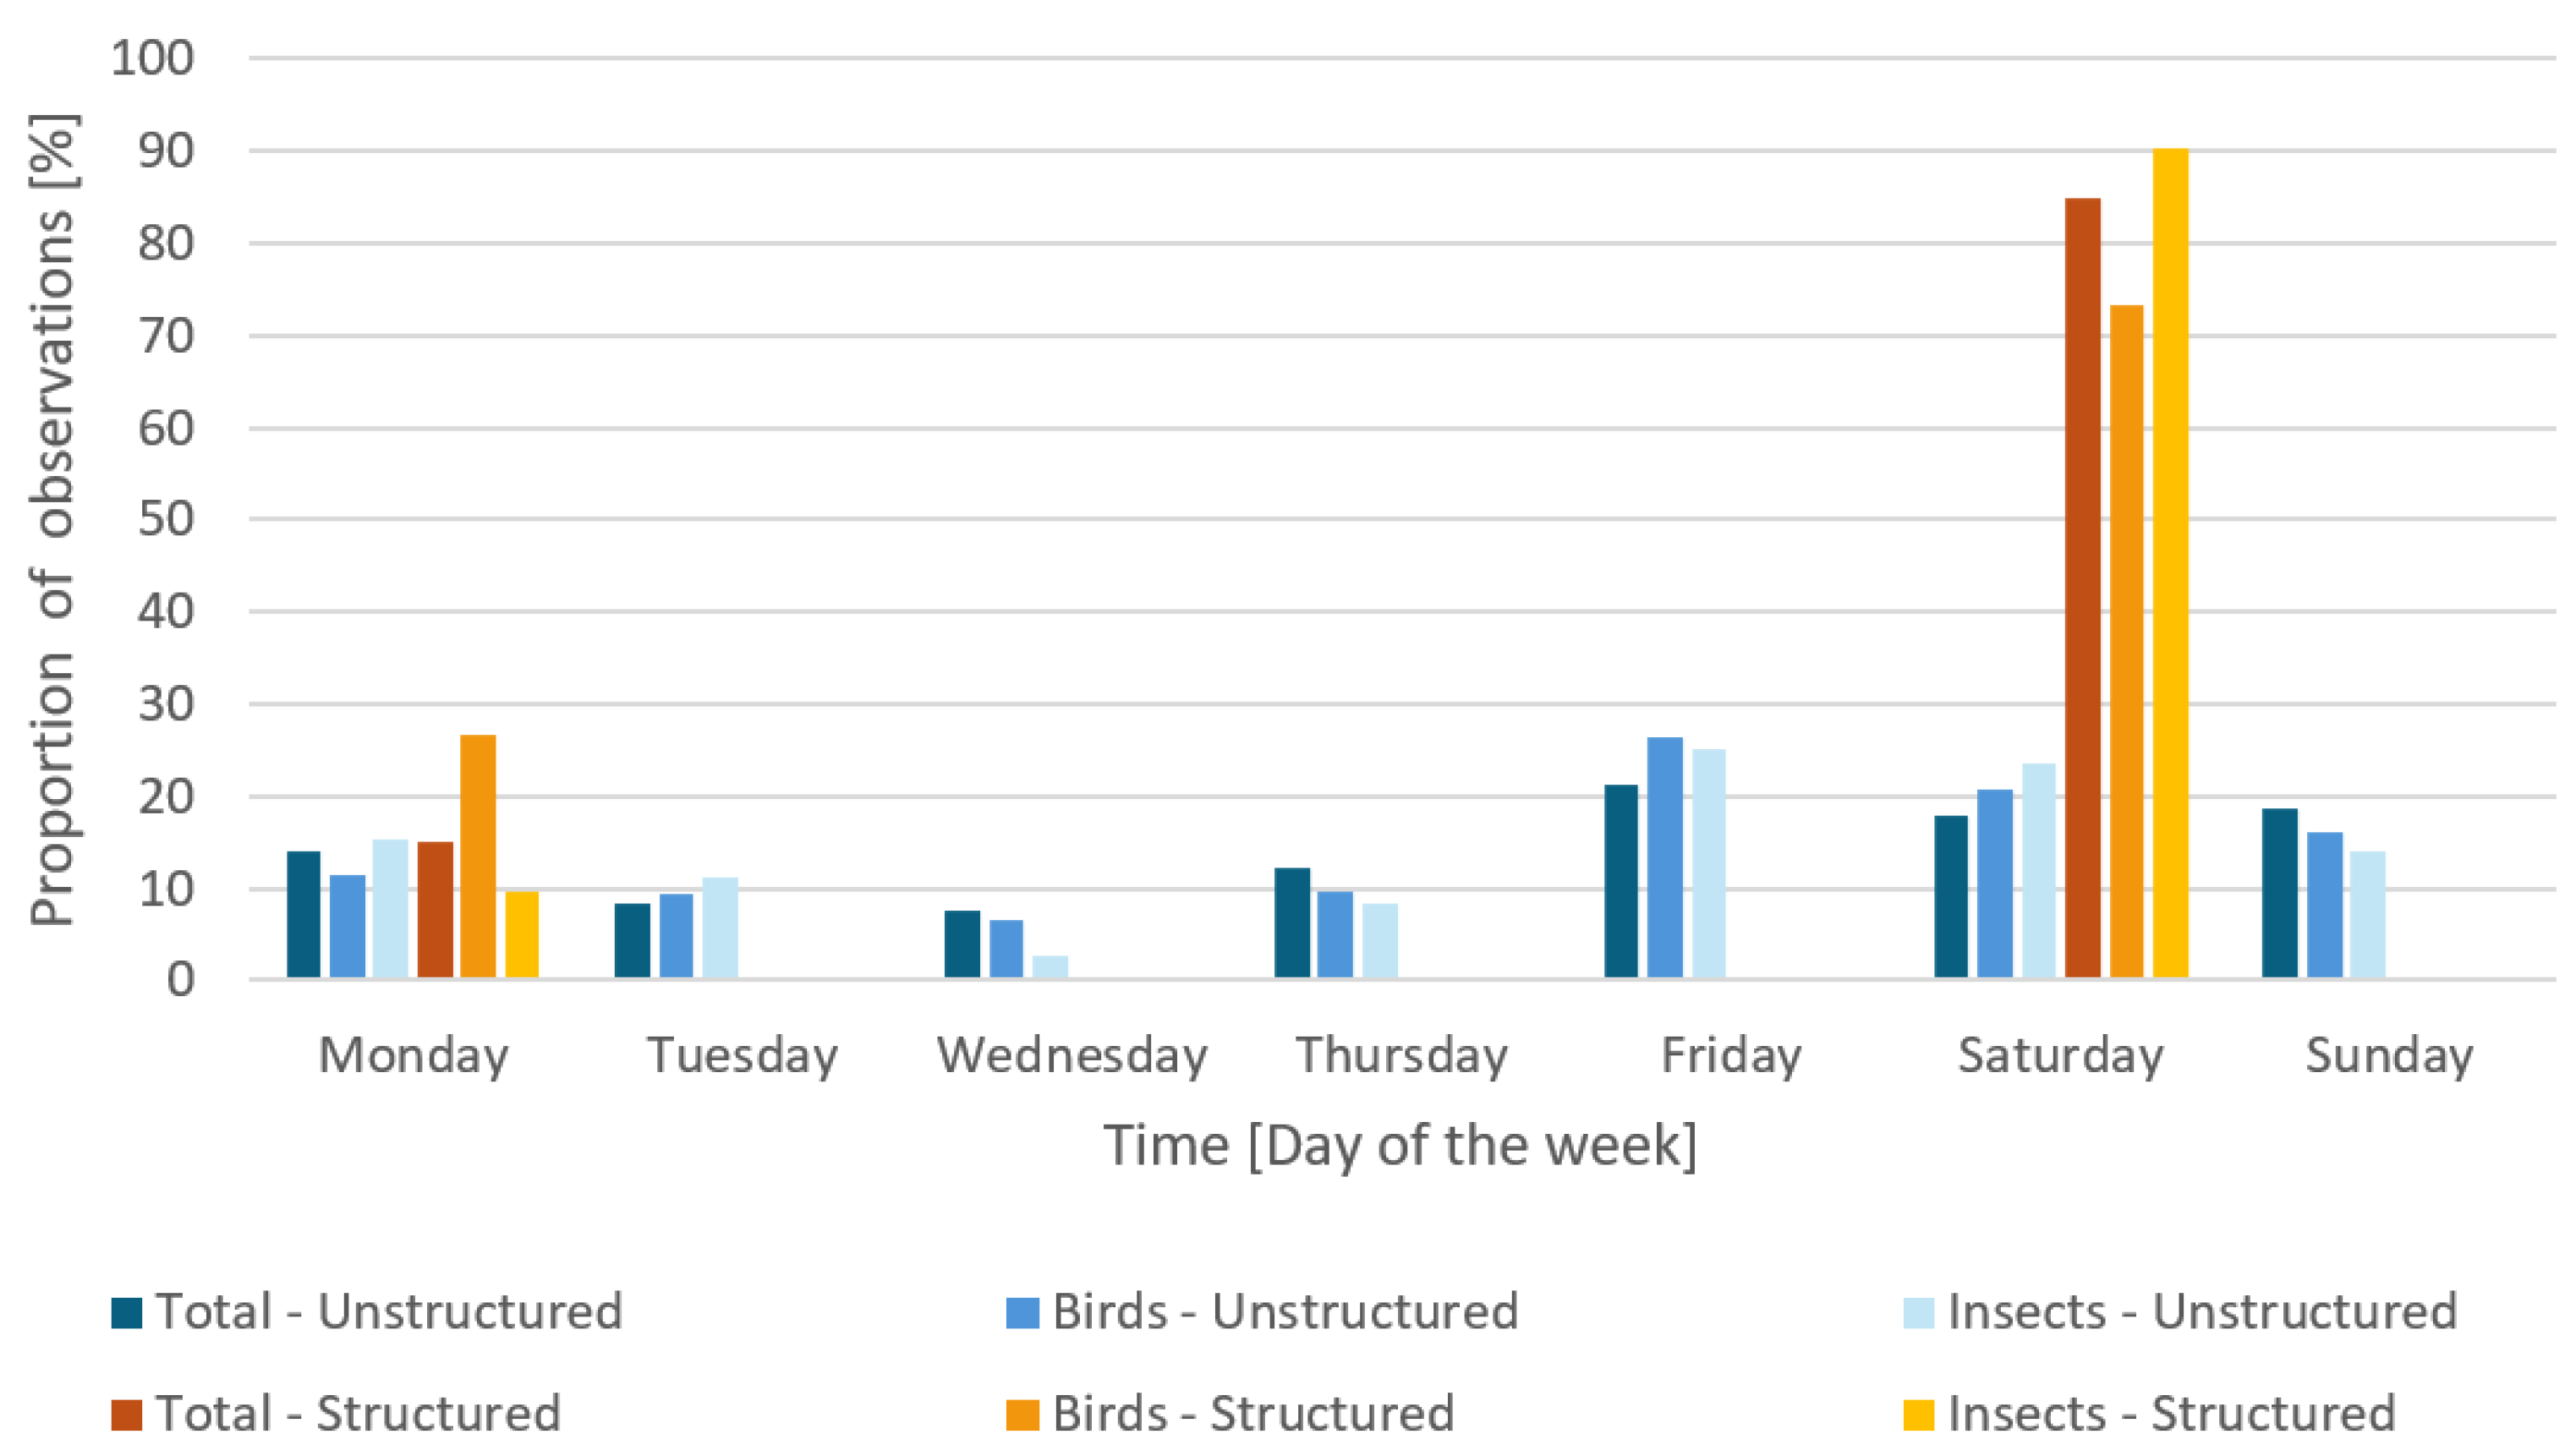
Task: Click the Total - Unstructured legend color swatch
Action: tap(126, 1313)
